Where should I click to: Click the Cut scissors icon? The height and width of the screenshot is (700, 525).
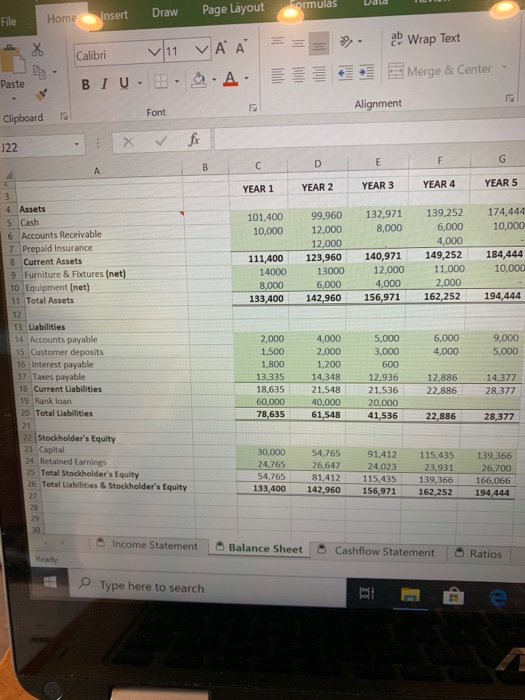(38, 49)
